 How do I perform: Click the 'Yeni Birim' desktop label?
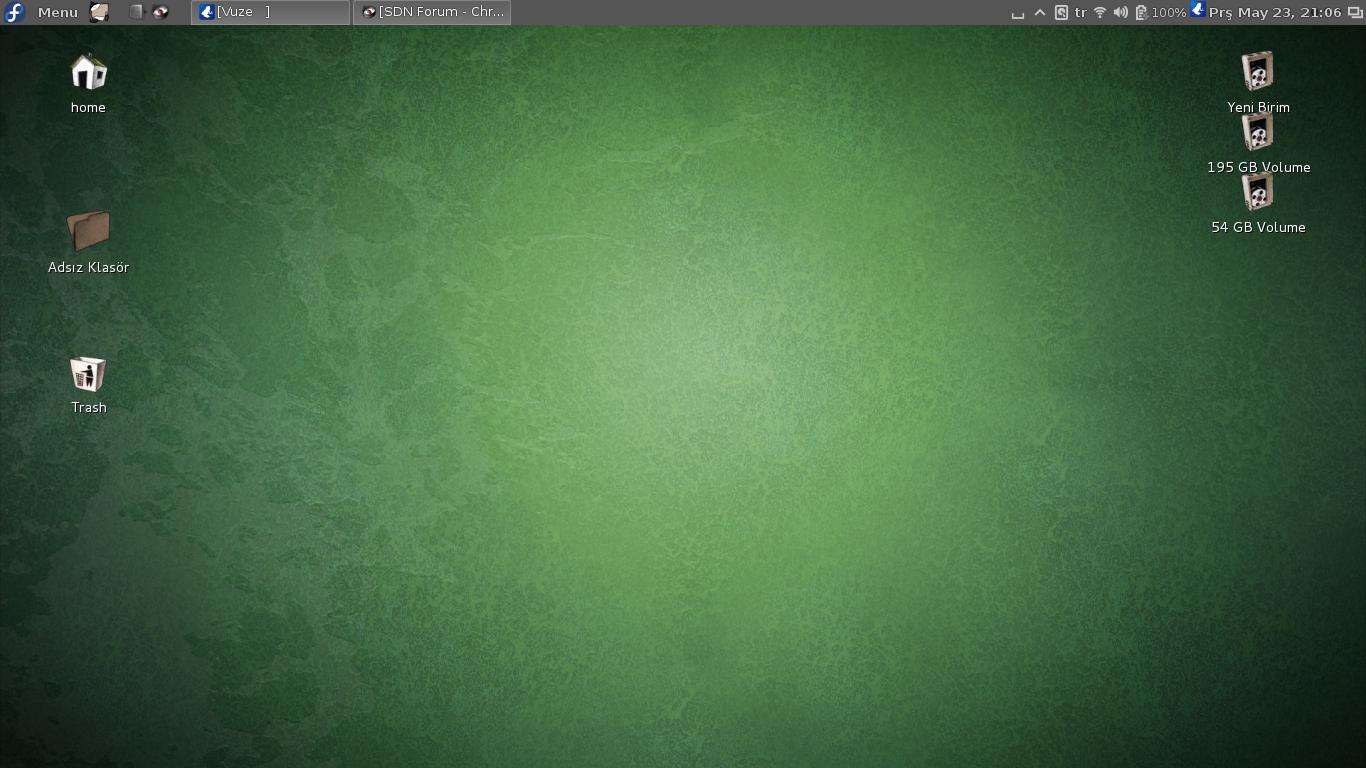pyautogui.click(x=1258, y=107)
